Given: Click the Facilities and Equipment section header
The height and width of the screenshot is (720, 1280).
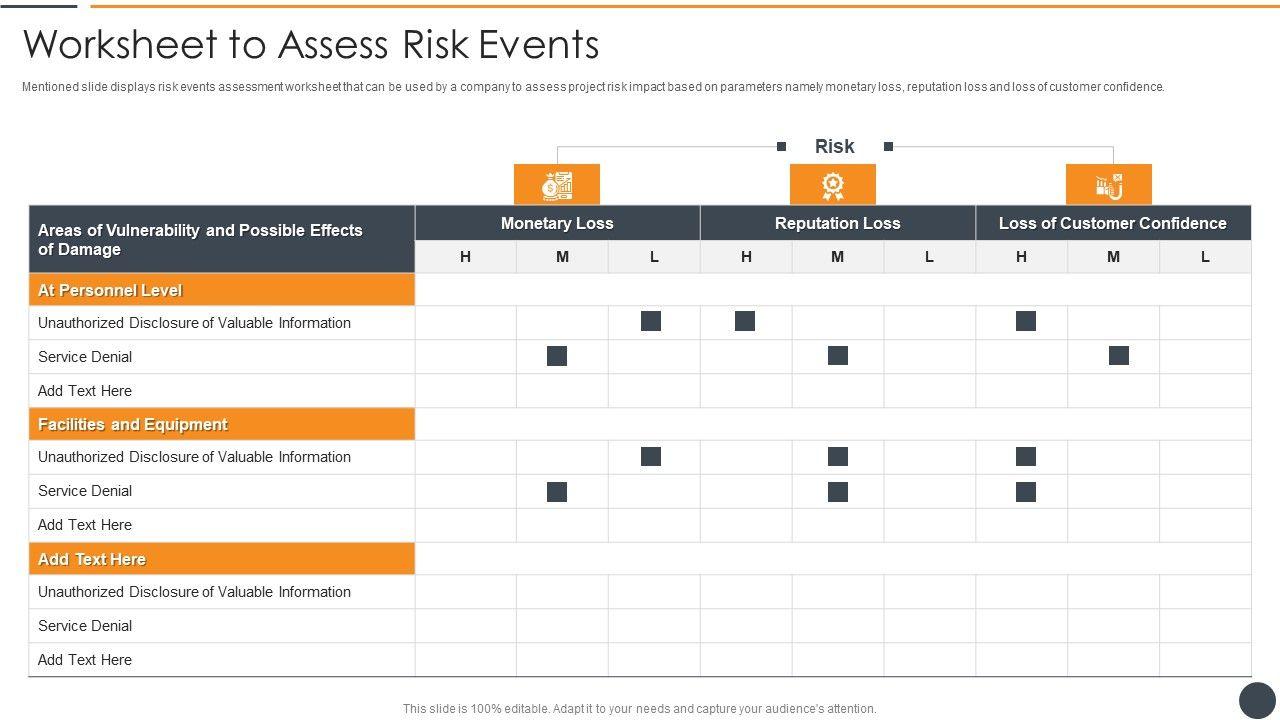Looking at the screenshot, I should point(222,424).
